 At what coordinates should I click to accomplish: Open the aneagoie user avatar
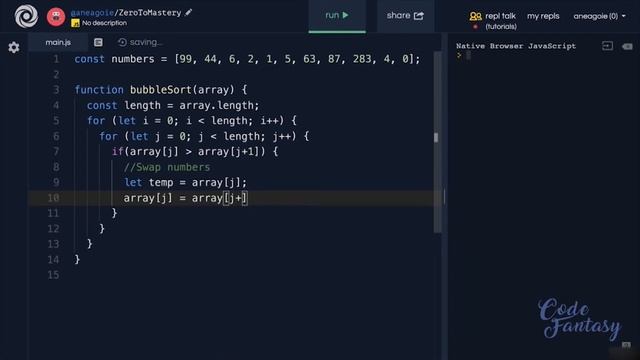56,17
